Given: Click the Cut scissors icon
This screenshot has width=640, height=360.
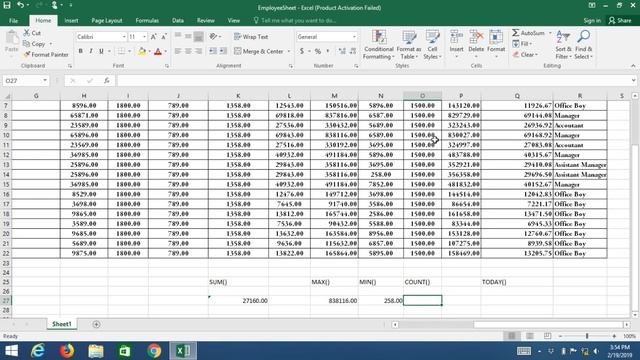Looking at the screenshot, I should 27,33.
